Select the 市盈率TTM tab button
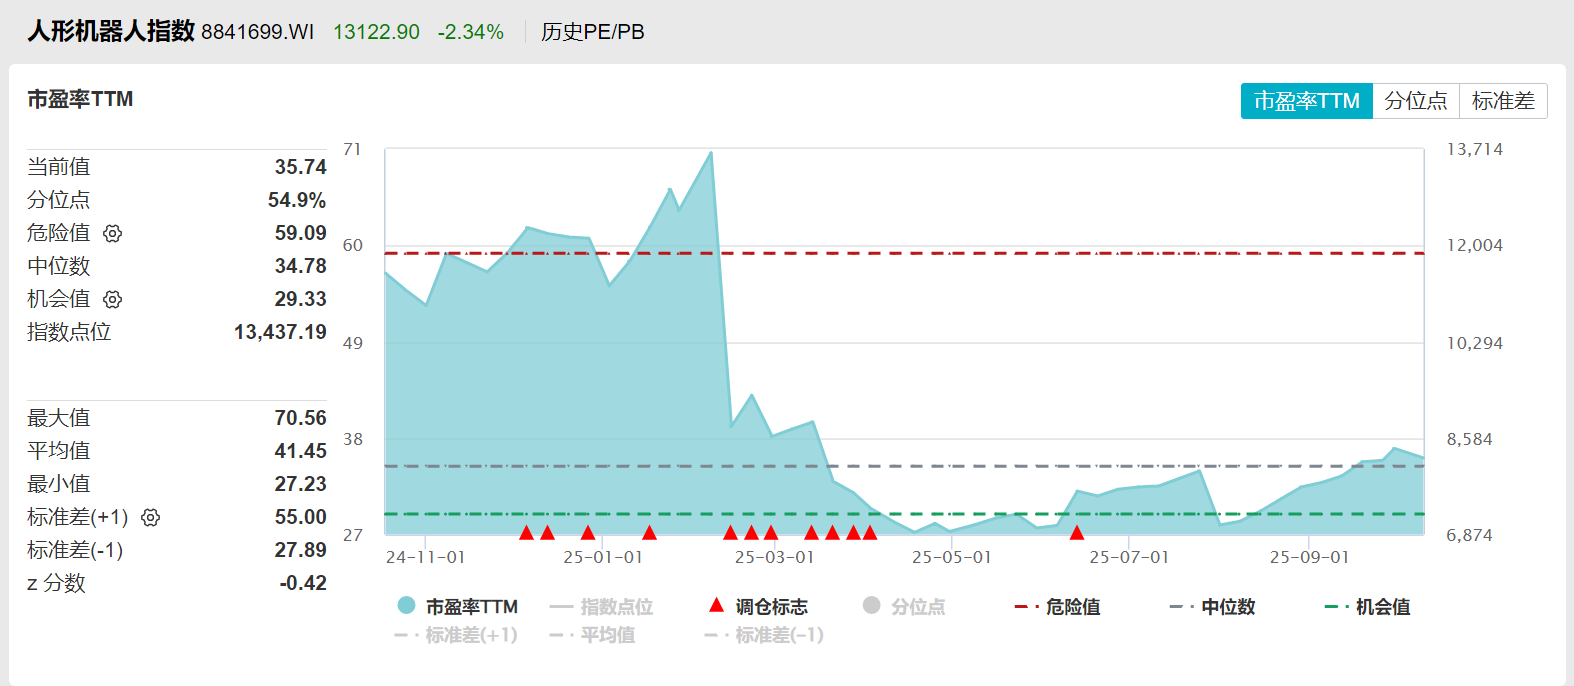 coord(1306,101)
